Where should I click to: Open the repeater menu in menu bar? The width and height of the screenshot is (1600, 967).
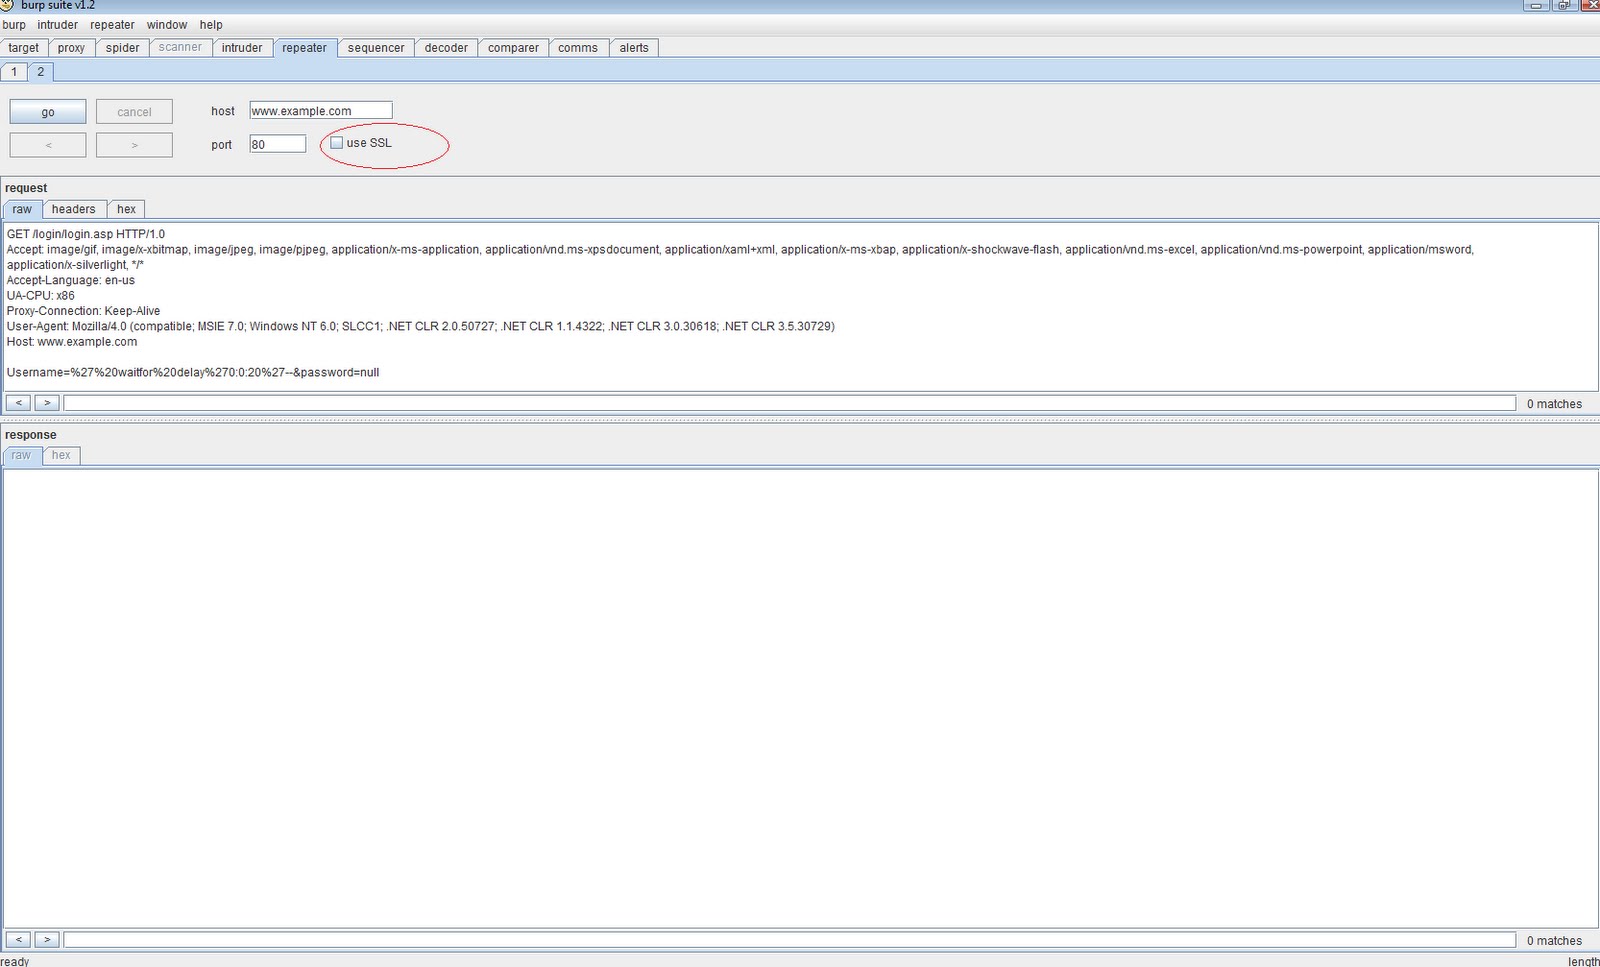coord(112,25)
